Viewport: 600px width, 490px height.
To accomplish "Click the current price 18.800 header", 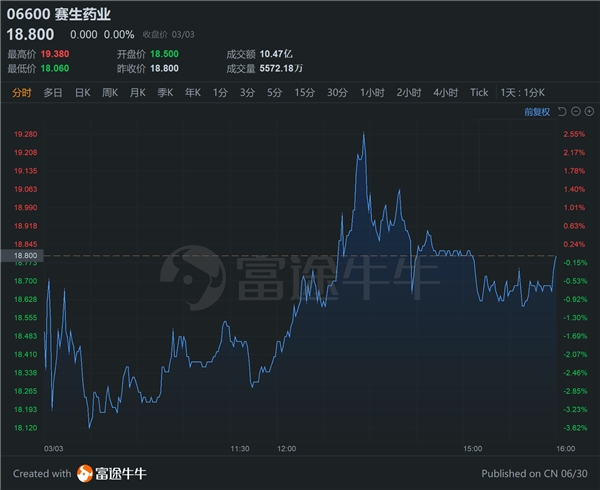I will pos(30,34).
